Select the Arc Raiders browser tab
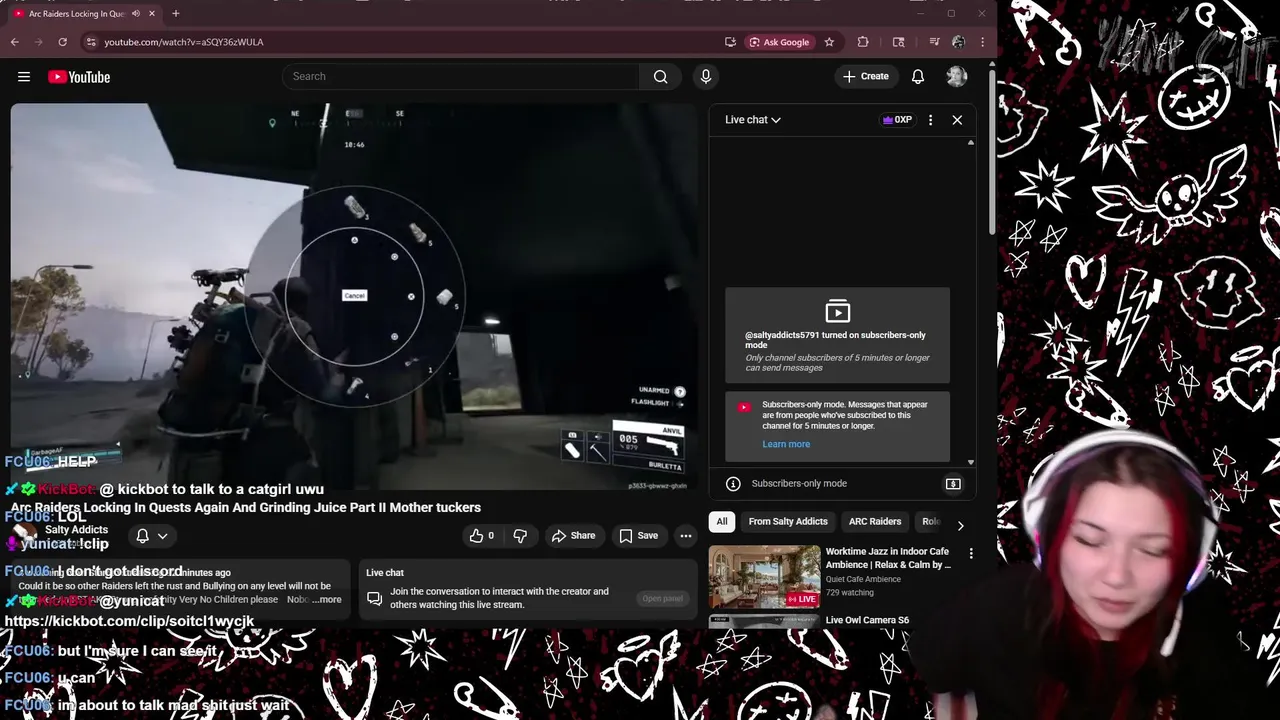This screenshot has width=1280, height=720. click(85, 14)
